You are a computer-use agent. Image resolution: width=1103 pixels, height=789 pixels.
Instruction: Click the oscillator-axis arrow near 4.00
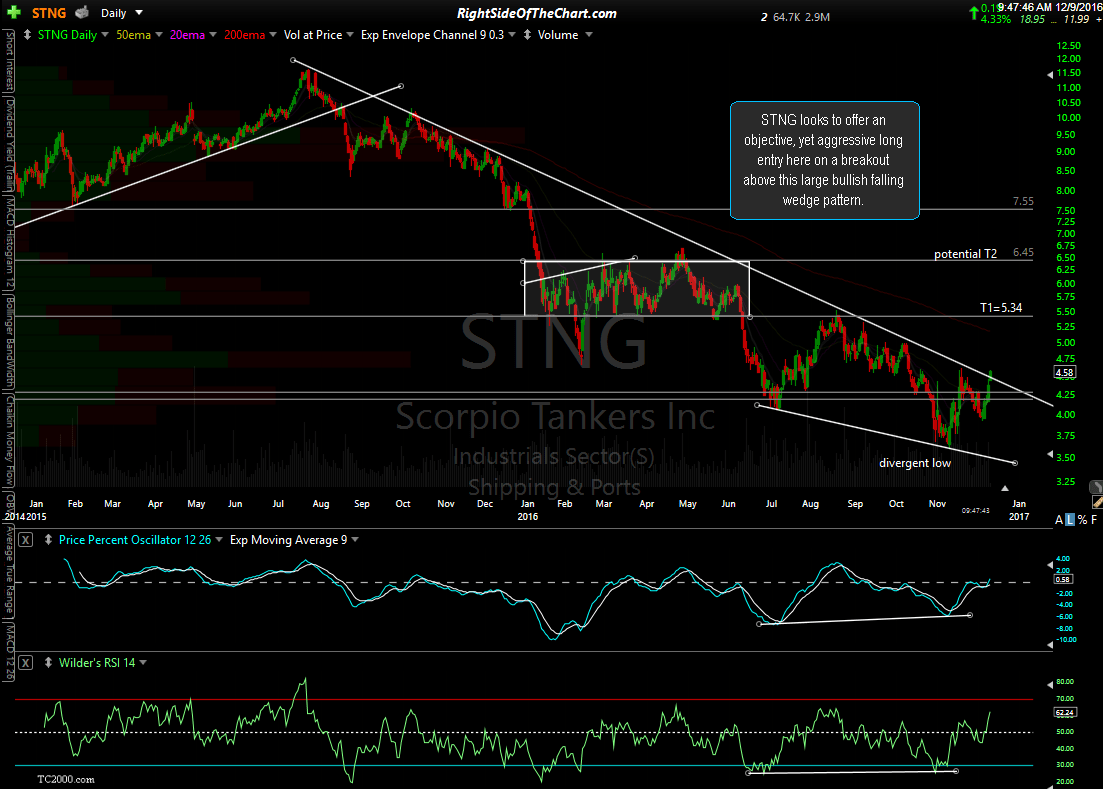1050,565
